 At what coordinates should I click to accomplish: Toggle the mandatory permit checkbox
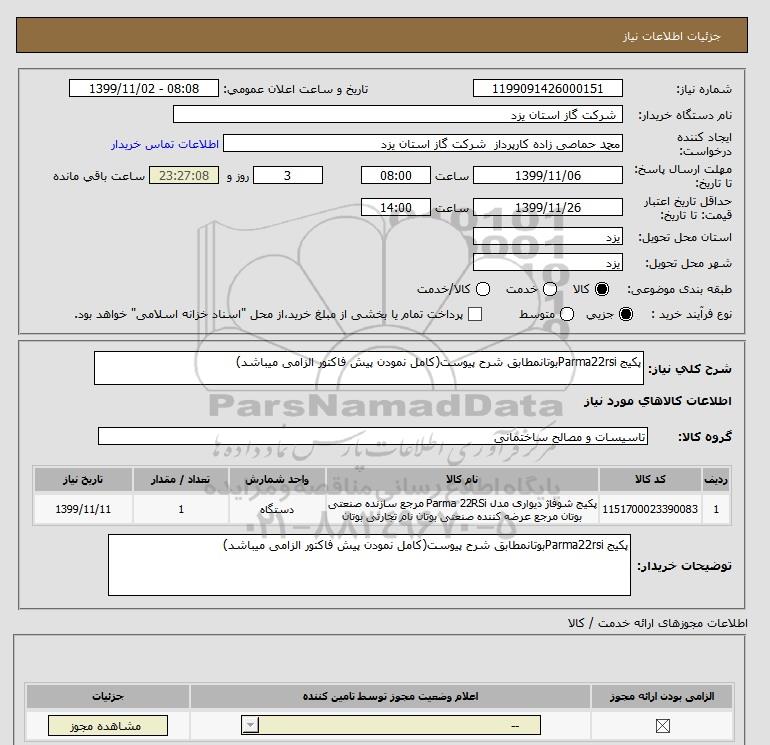pos(662,726)
